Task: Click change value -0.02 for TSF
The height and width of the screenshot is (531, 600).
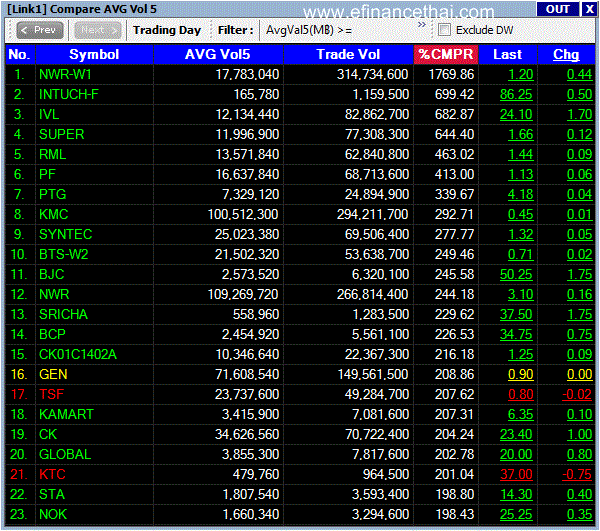Action: point(577,394)
